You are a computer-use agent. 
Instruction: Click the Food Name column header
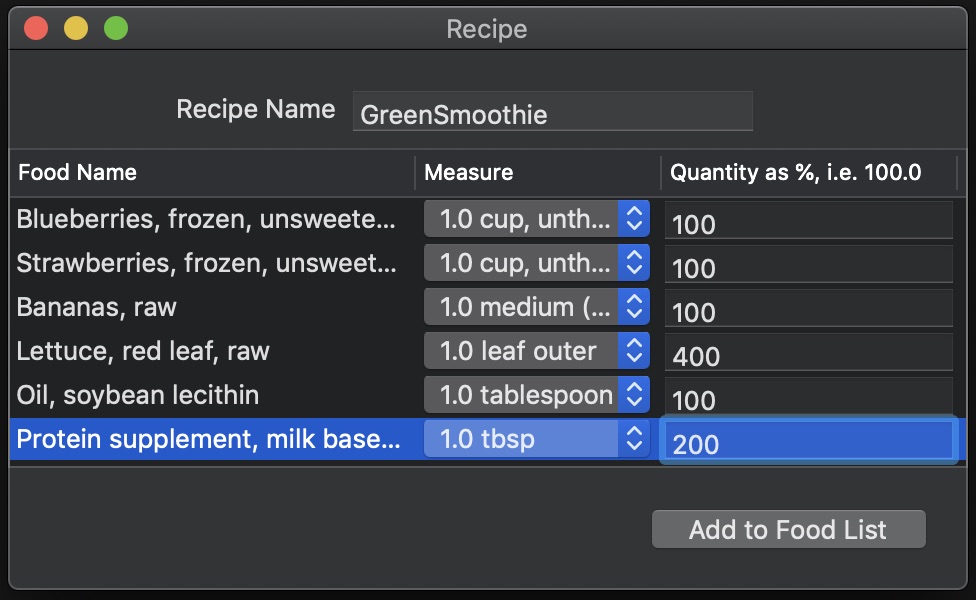coord(212,172)
